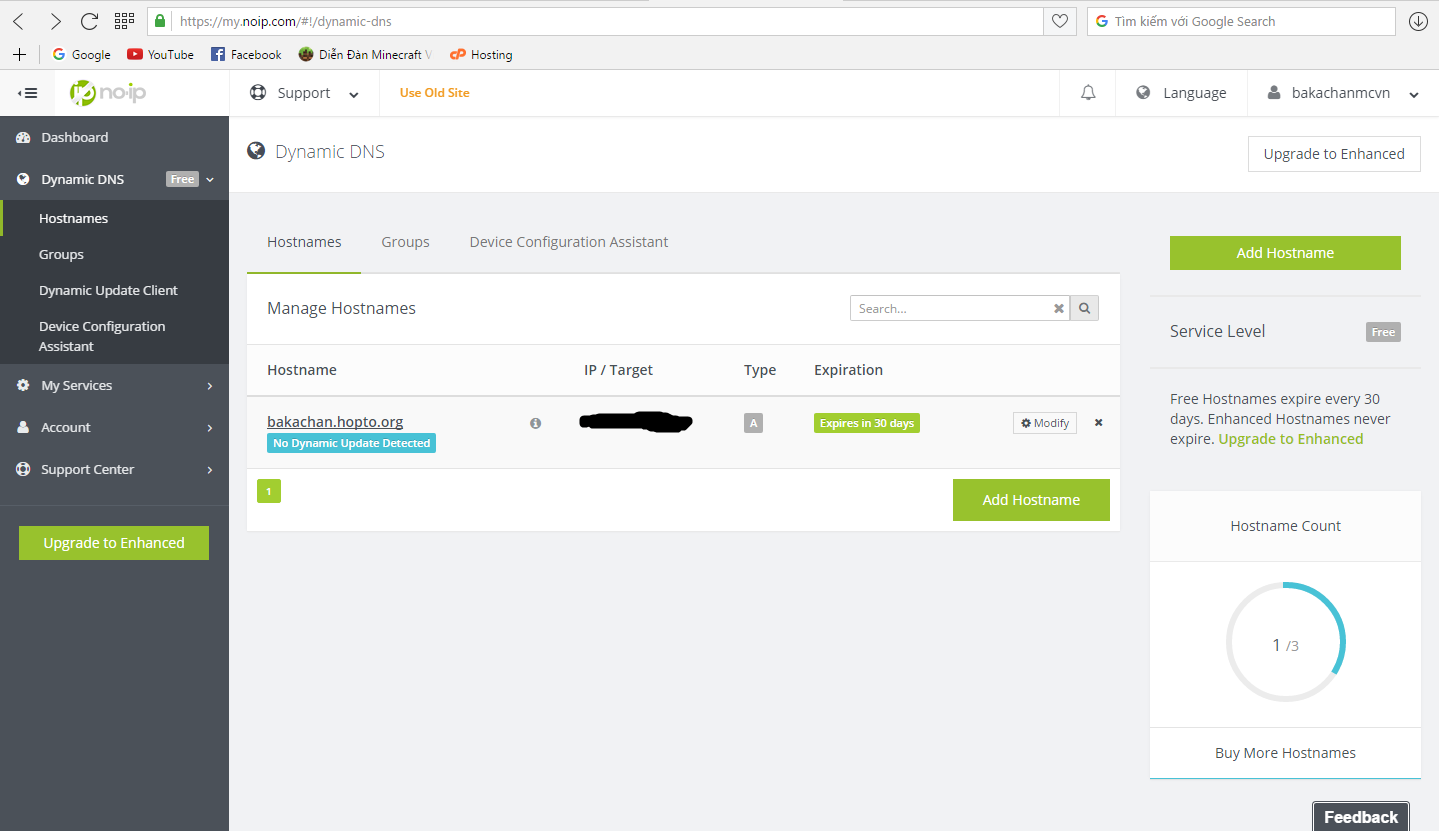This screenshot has height=831, width=1439.
Task: Open downloads with the download arrow icon
Action: 1418,21
